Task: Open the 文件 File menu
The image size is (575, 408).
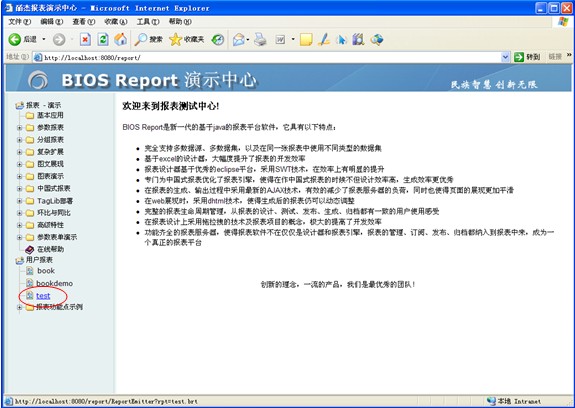Action: pyautogui.click(x=20, y=22)
